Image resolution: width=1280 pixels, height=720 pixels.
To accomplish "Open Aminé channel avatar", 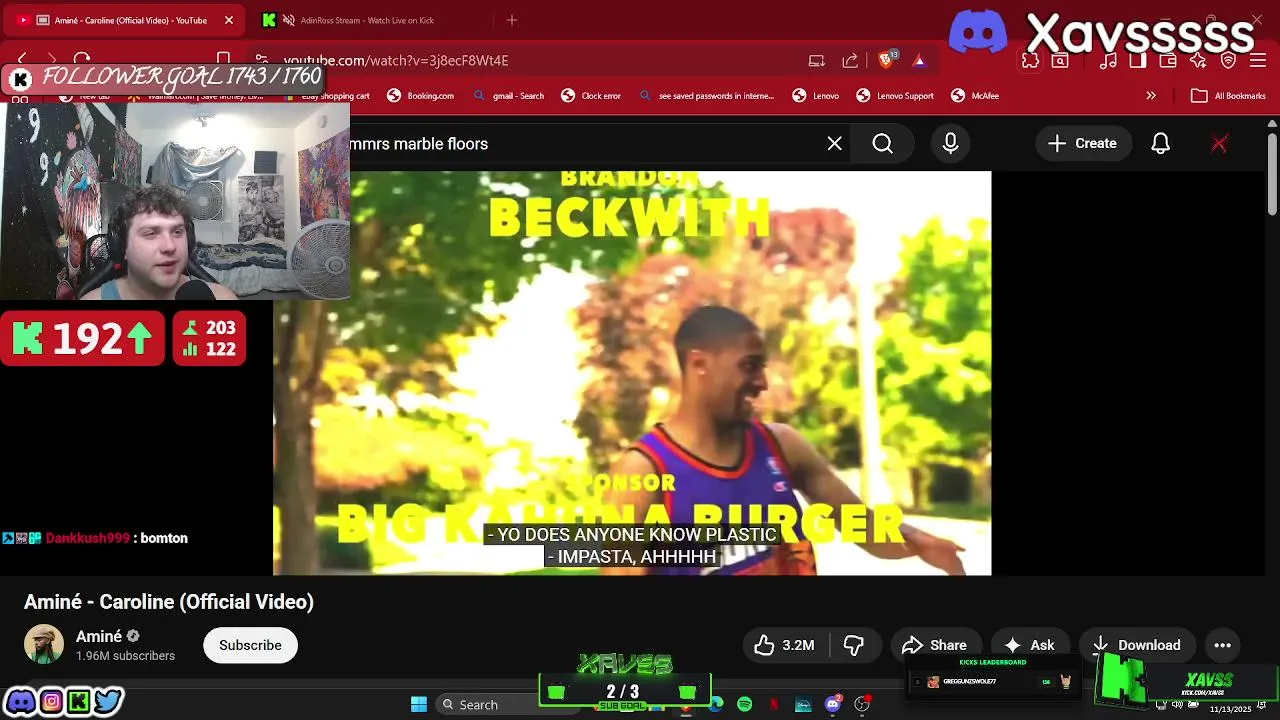I will (44, 645).
